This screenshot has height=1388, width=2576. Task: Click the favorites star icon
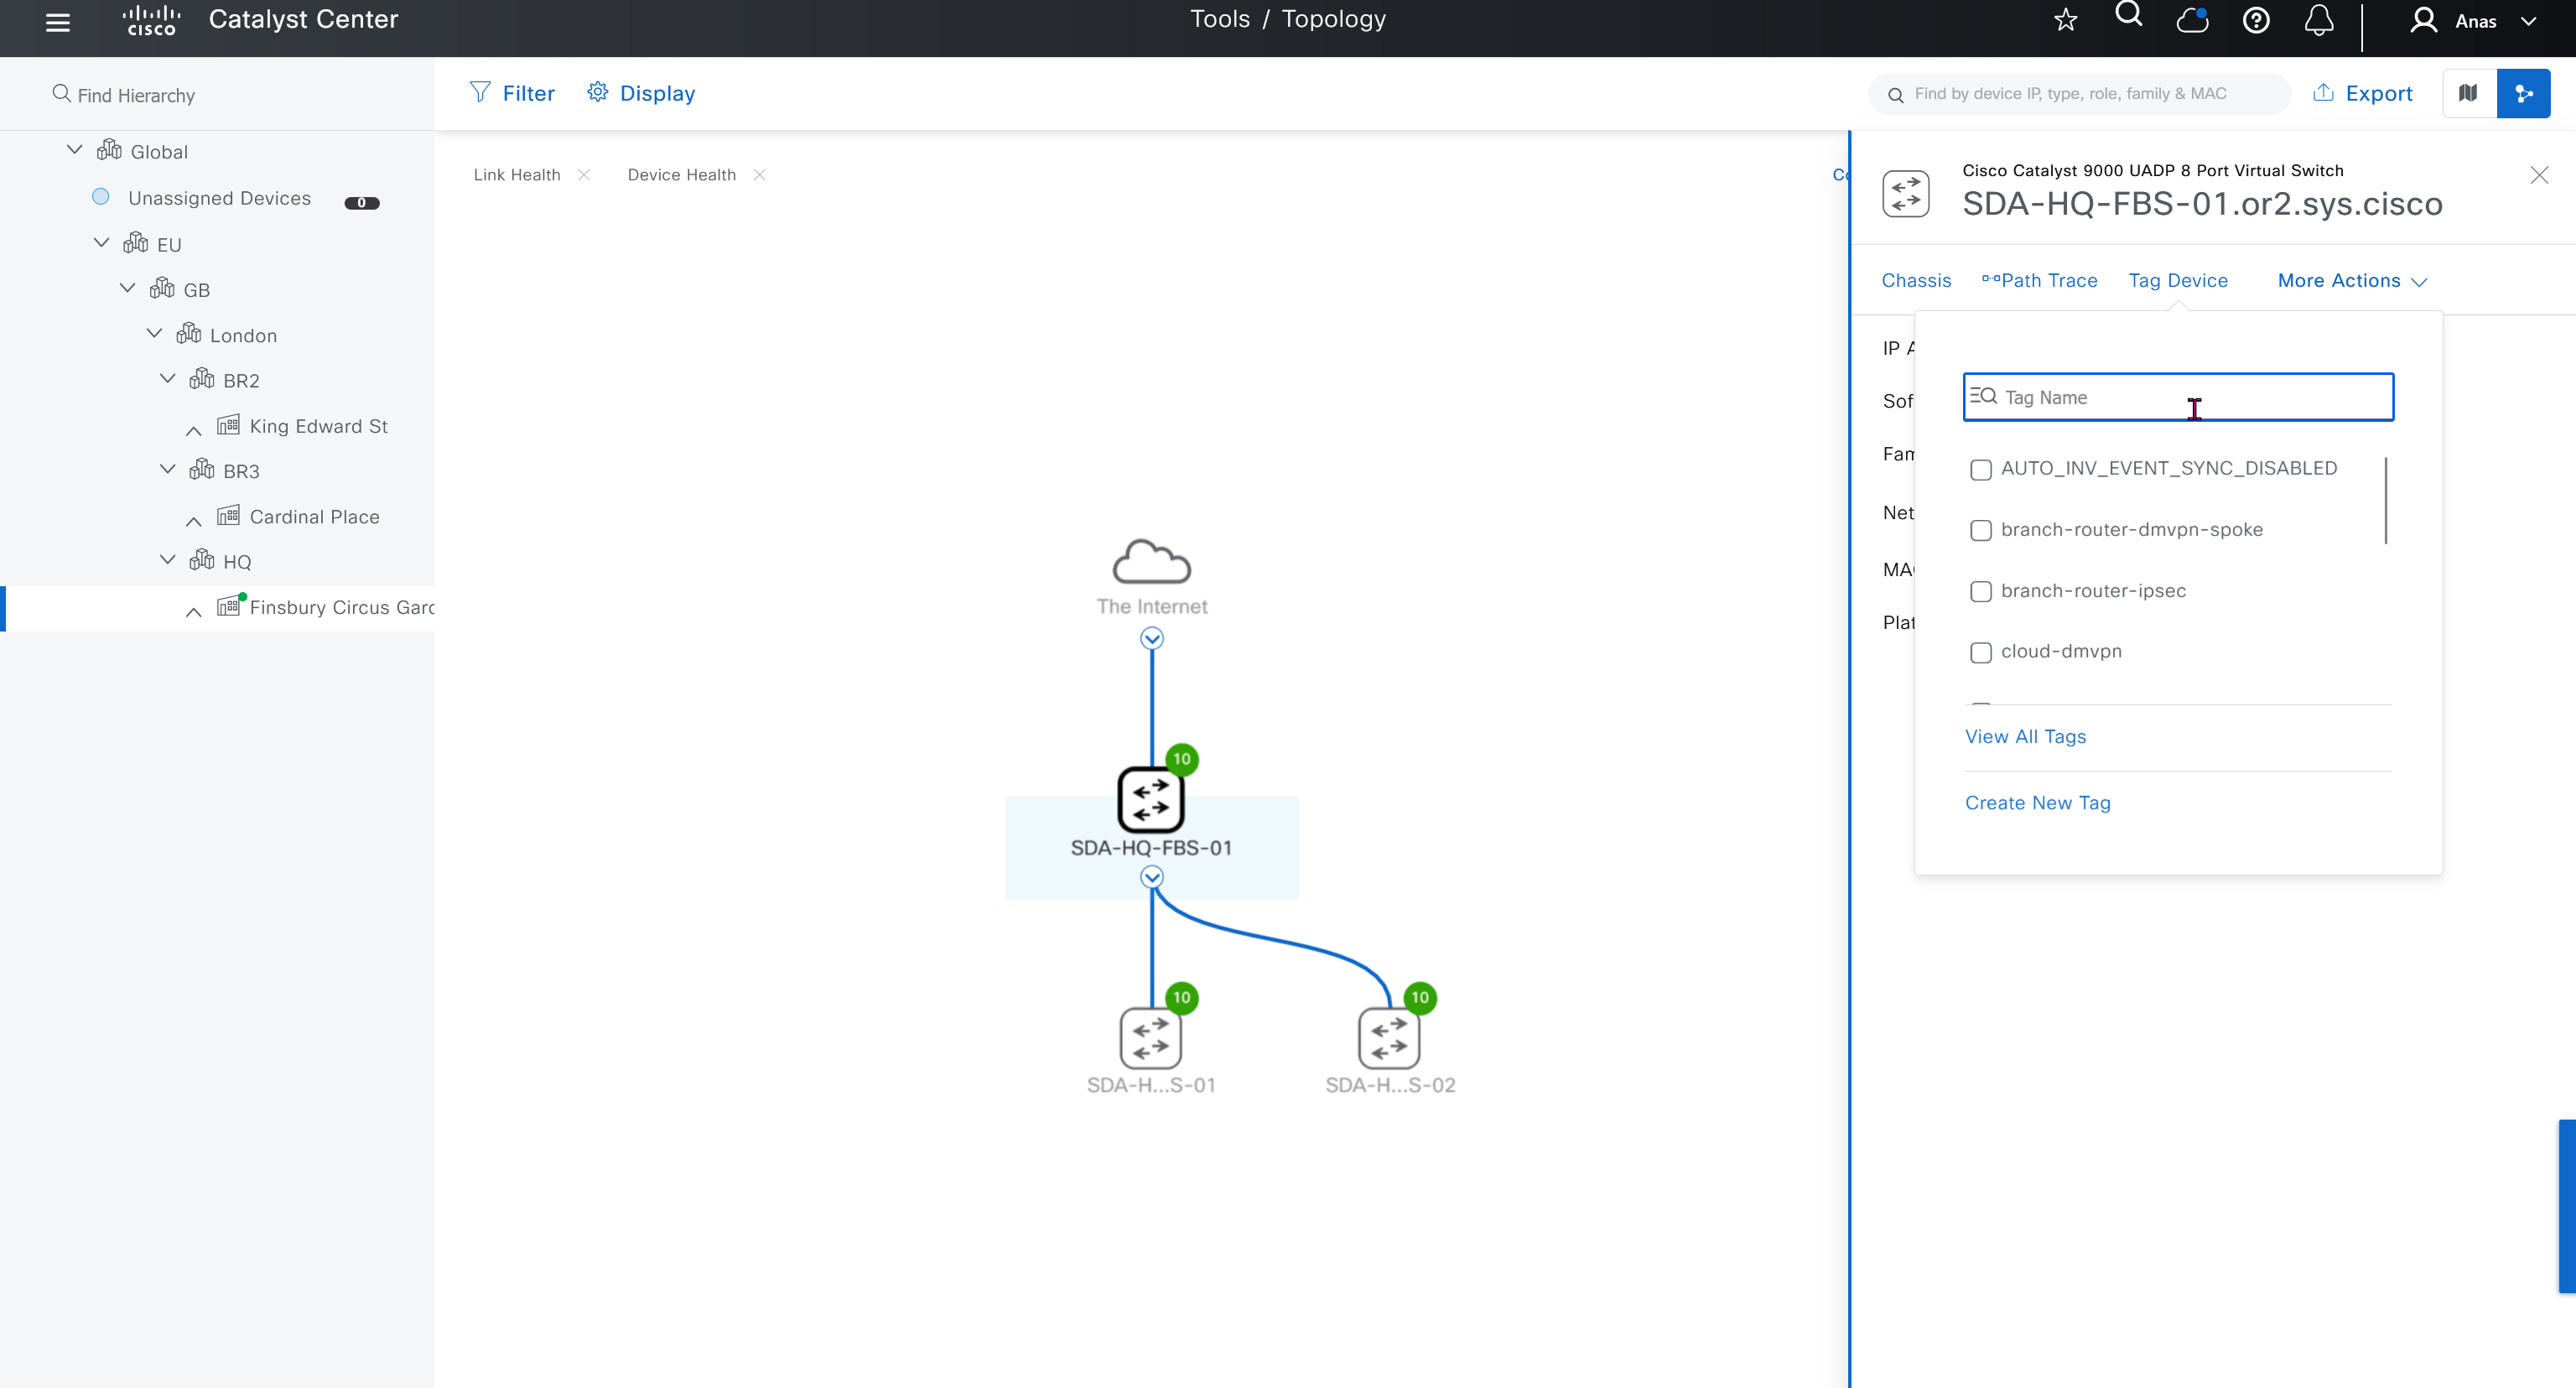[2066, 20]
